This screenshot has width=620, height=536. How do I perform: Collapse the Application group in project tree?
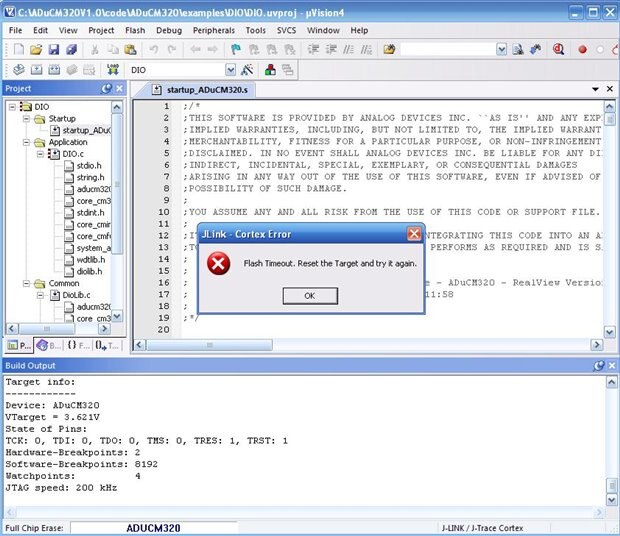click(26, 142)
